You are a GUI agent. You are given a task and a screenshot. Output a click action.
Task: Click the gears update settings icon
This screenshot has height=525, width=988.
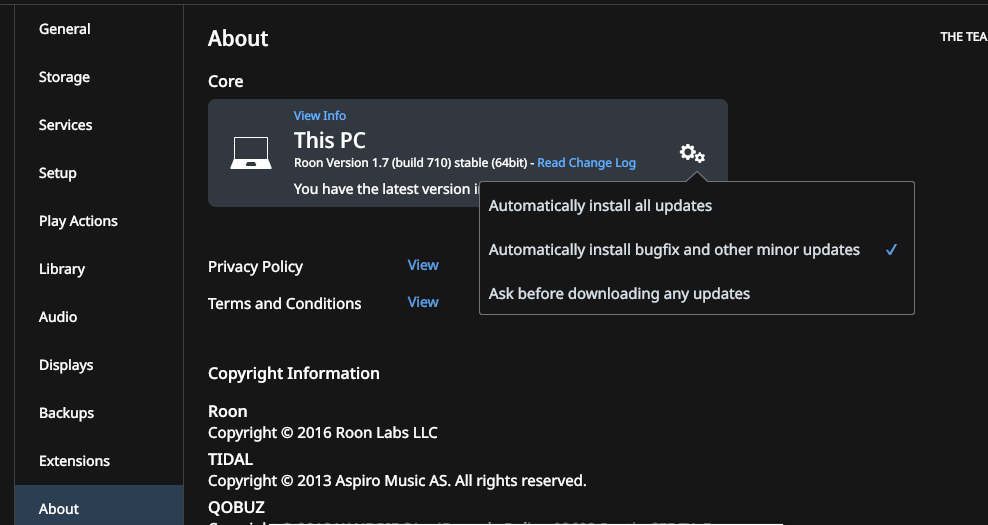click(x=692, y=153)
